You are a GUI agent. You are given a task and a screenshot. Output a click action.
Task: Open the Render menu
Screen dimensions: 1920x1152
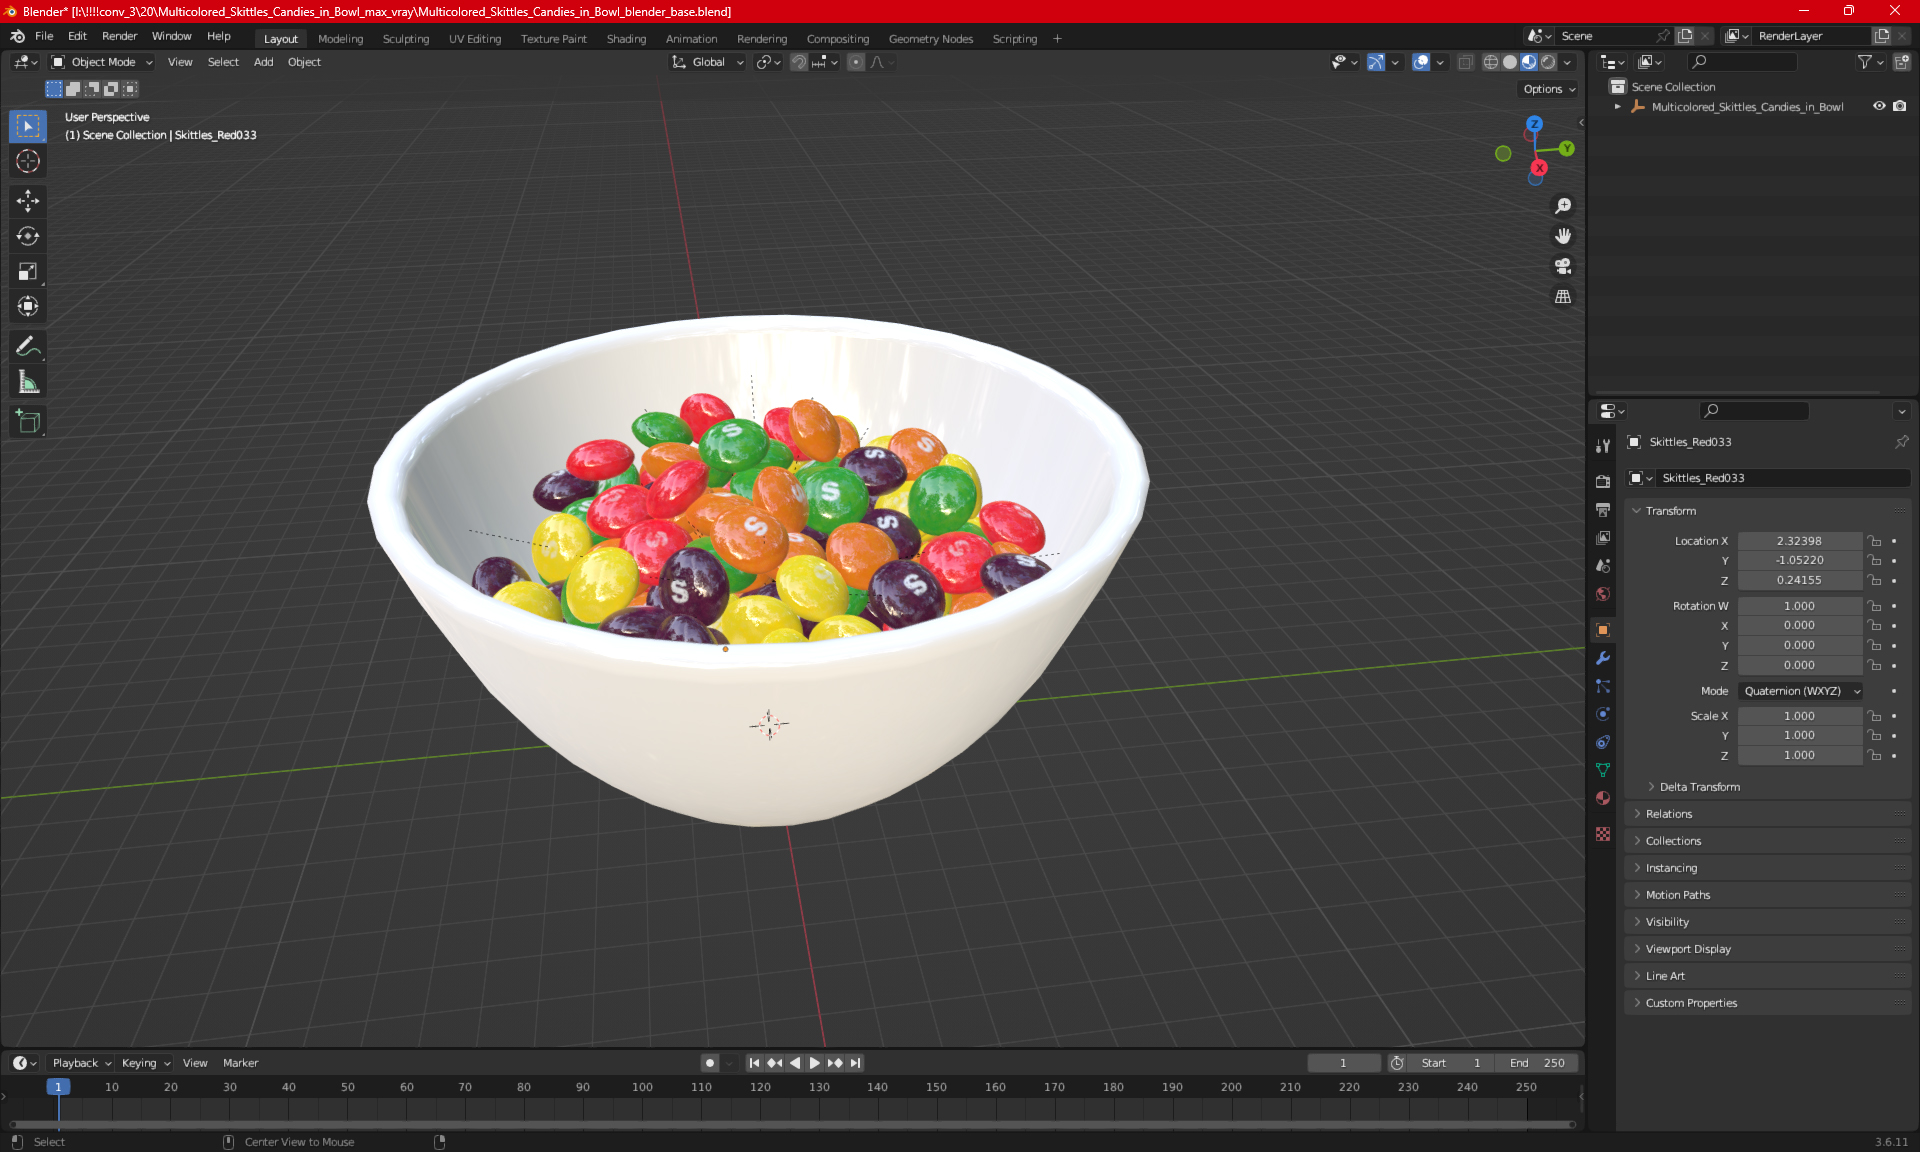(x=119, y=36)
